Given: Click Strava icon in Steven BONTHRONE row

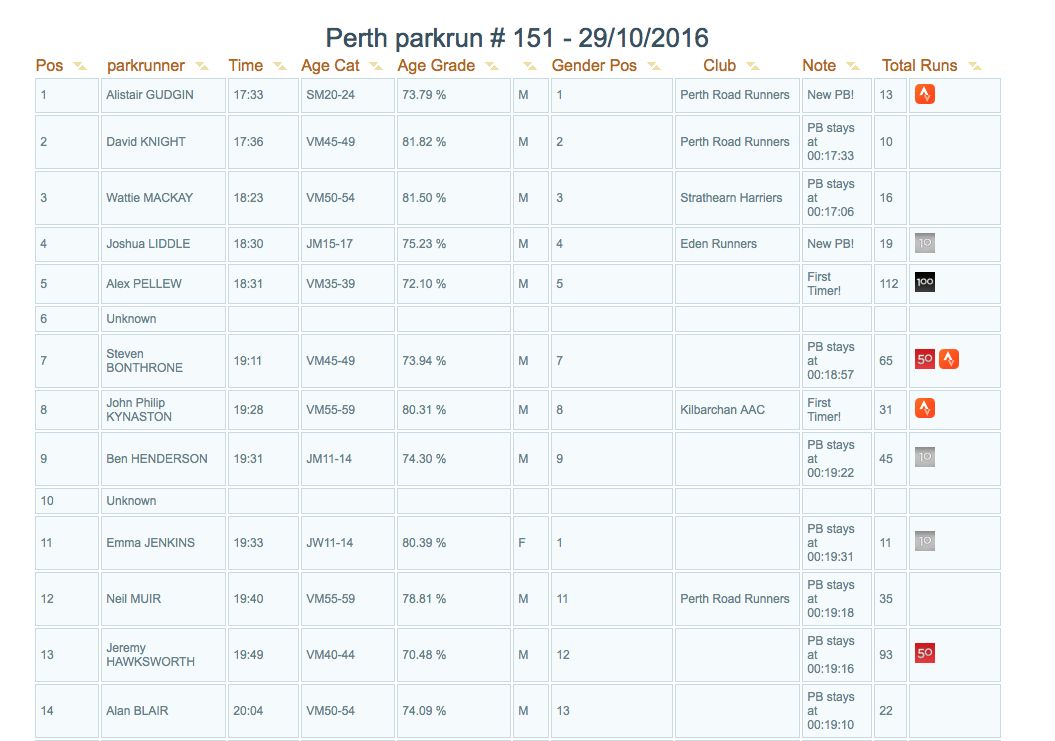Looking at the screenshot, I should (x=949, y=359).
